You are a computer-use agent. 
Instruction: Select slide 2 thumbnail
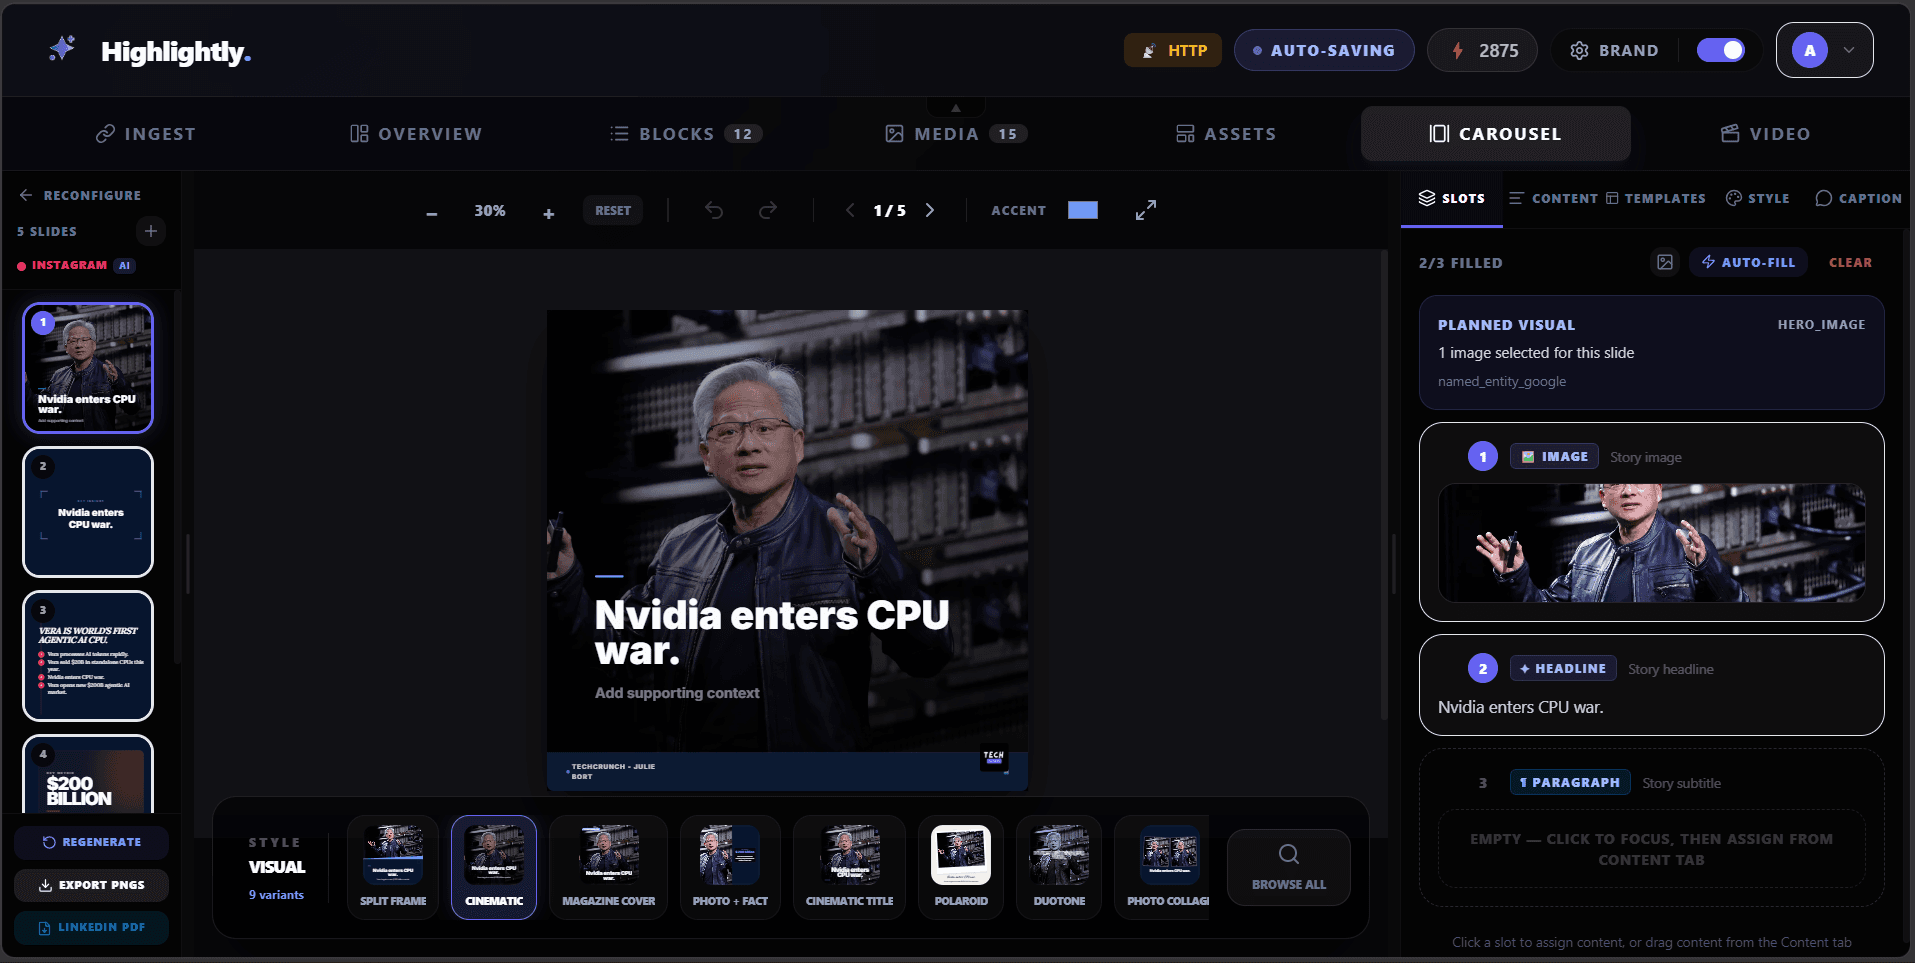pyautogui.click(x=88, y=512)
